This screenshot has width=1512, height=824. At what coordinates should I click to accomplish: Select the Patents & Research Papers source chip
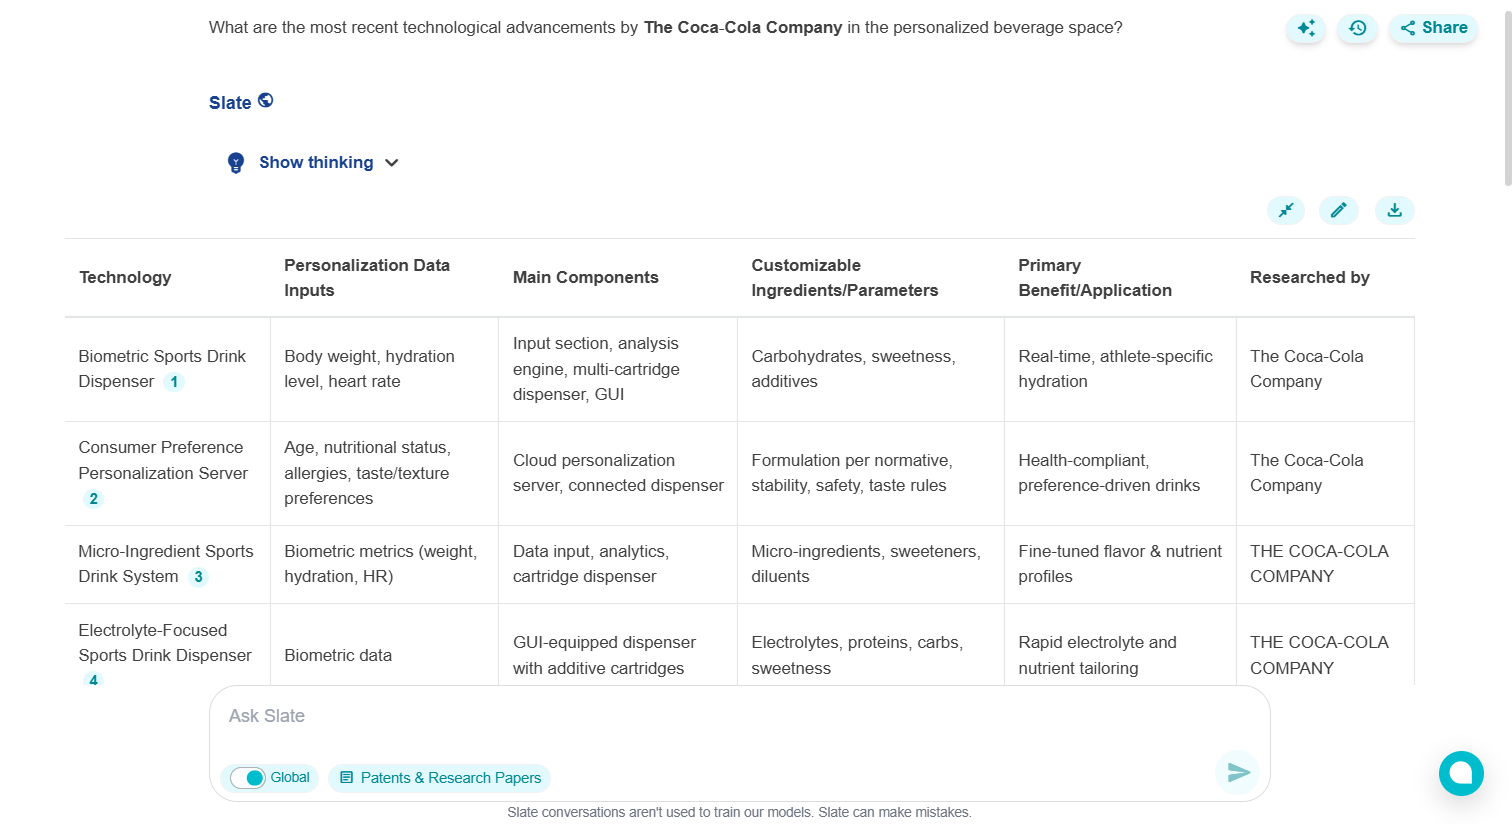point(439,777)
